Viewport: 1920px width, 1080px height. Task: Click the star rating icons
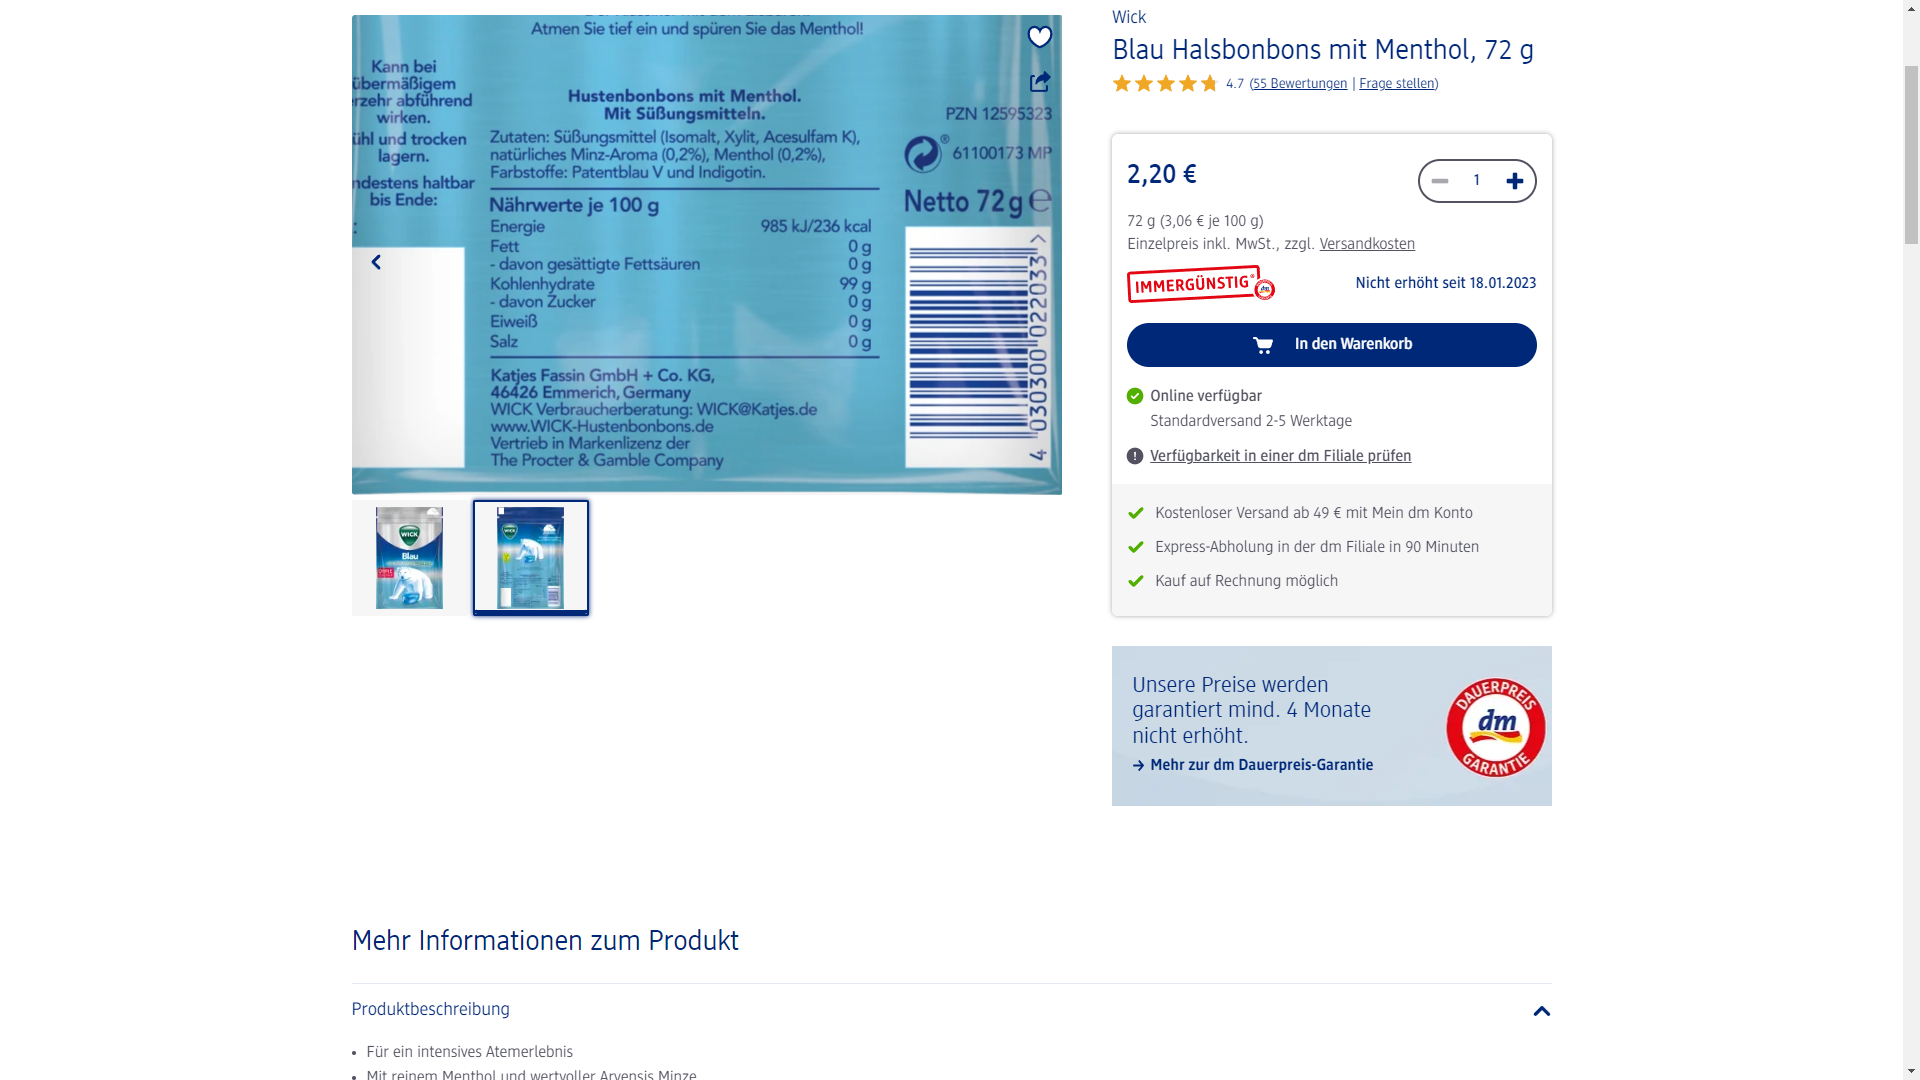click(1165, 84)
